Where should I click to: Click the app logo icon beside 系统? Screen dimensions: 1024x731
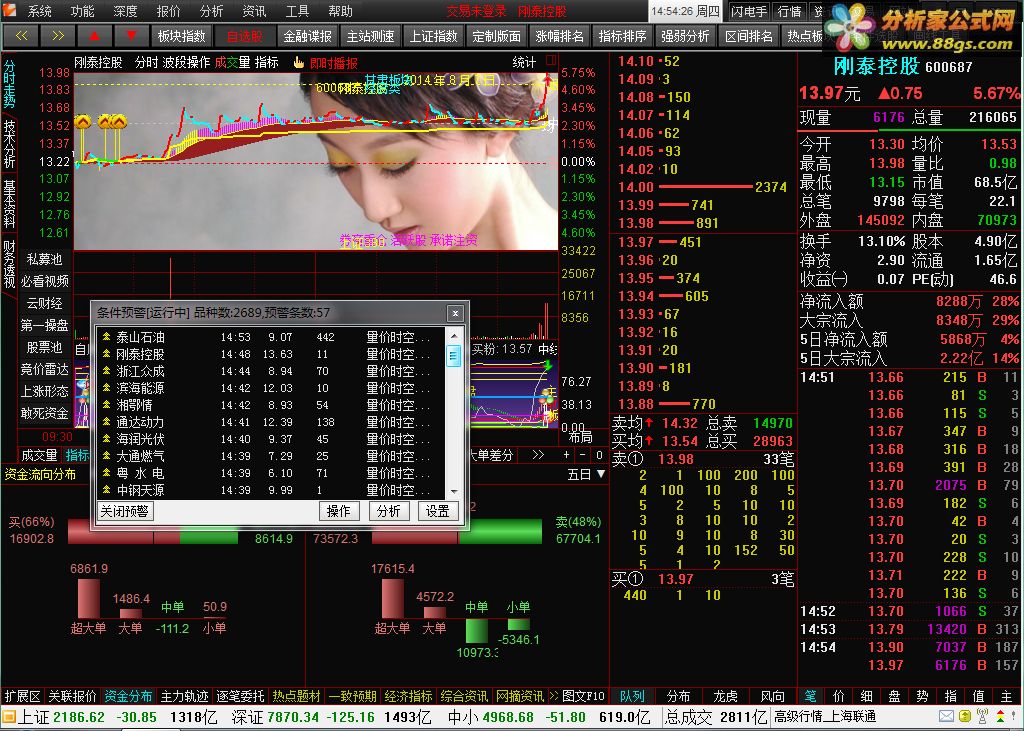[10, 10]
